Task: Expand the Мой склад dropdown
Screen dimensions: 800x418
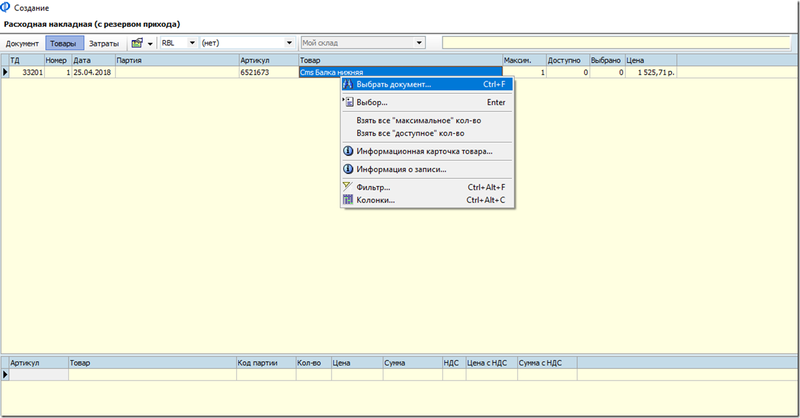Action: click(419, 43)
